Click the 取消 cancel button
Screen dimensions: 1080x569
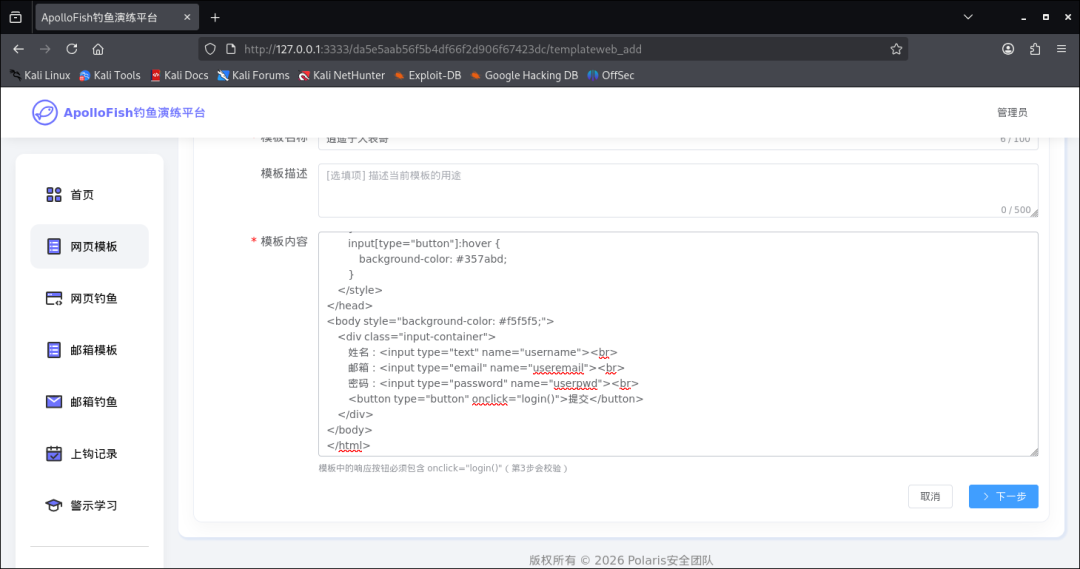coord(930,496)
